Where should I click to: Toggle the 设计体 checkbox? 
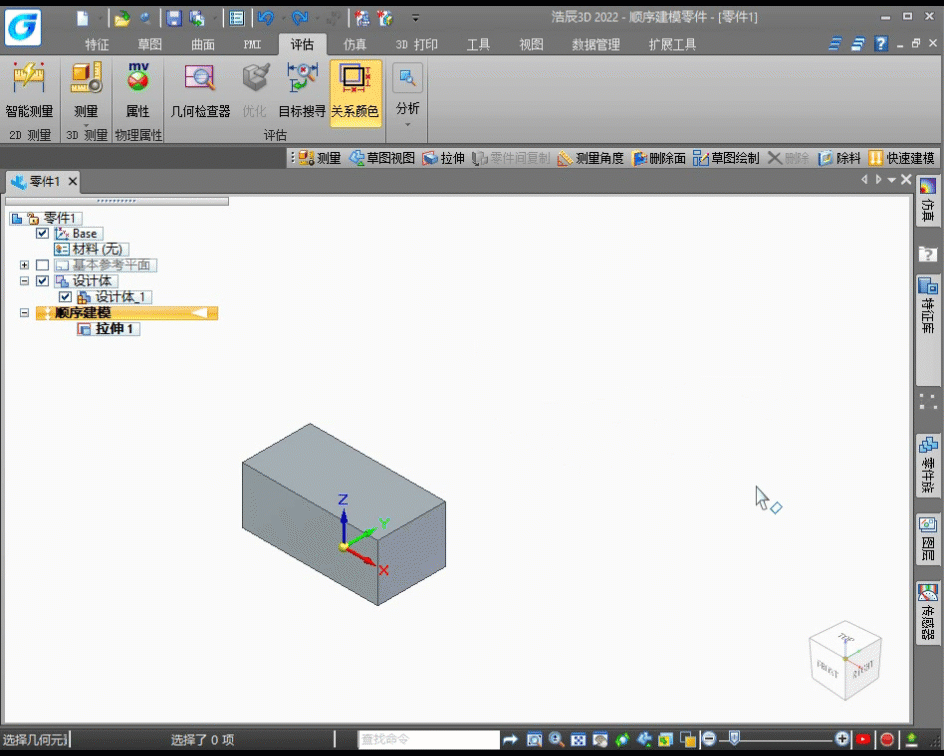(42, 280)
